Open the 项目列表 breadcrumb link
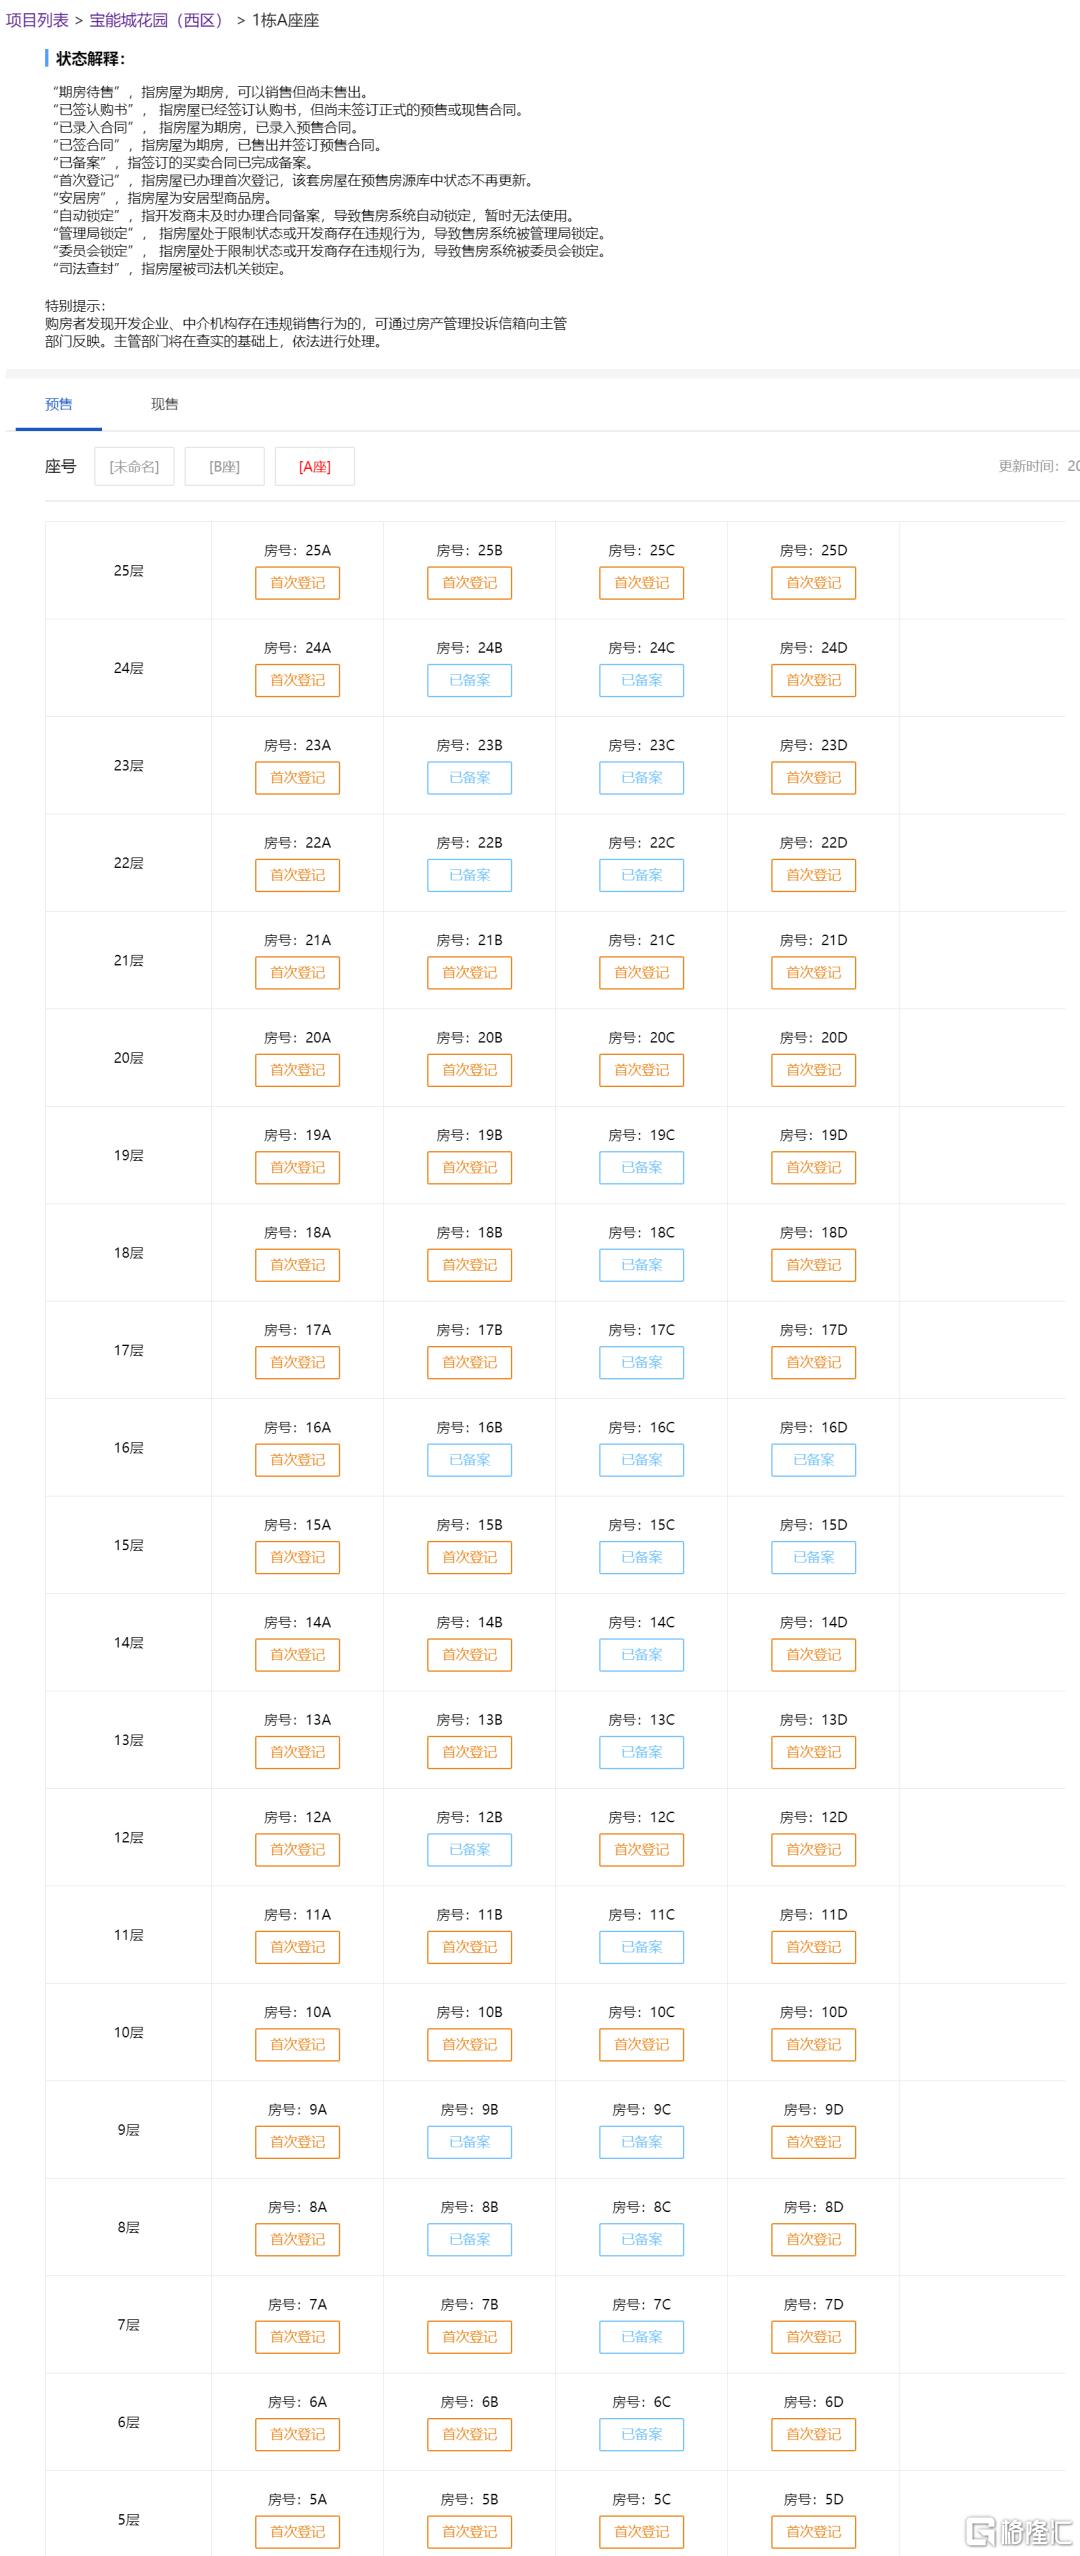 point(37,20)
